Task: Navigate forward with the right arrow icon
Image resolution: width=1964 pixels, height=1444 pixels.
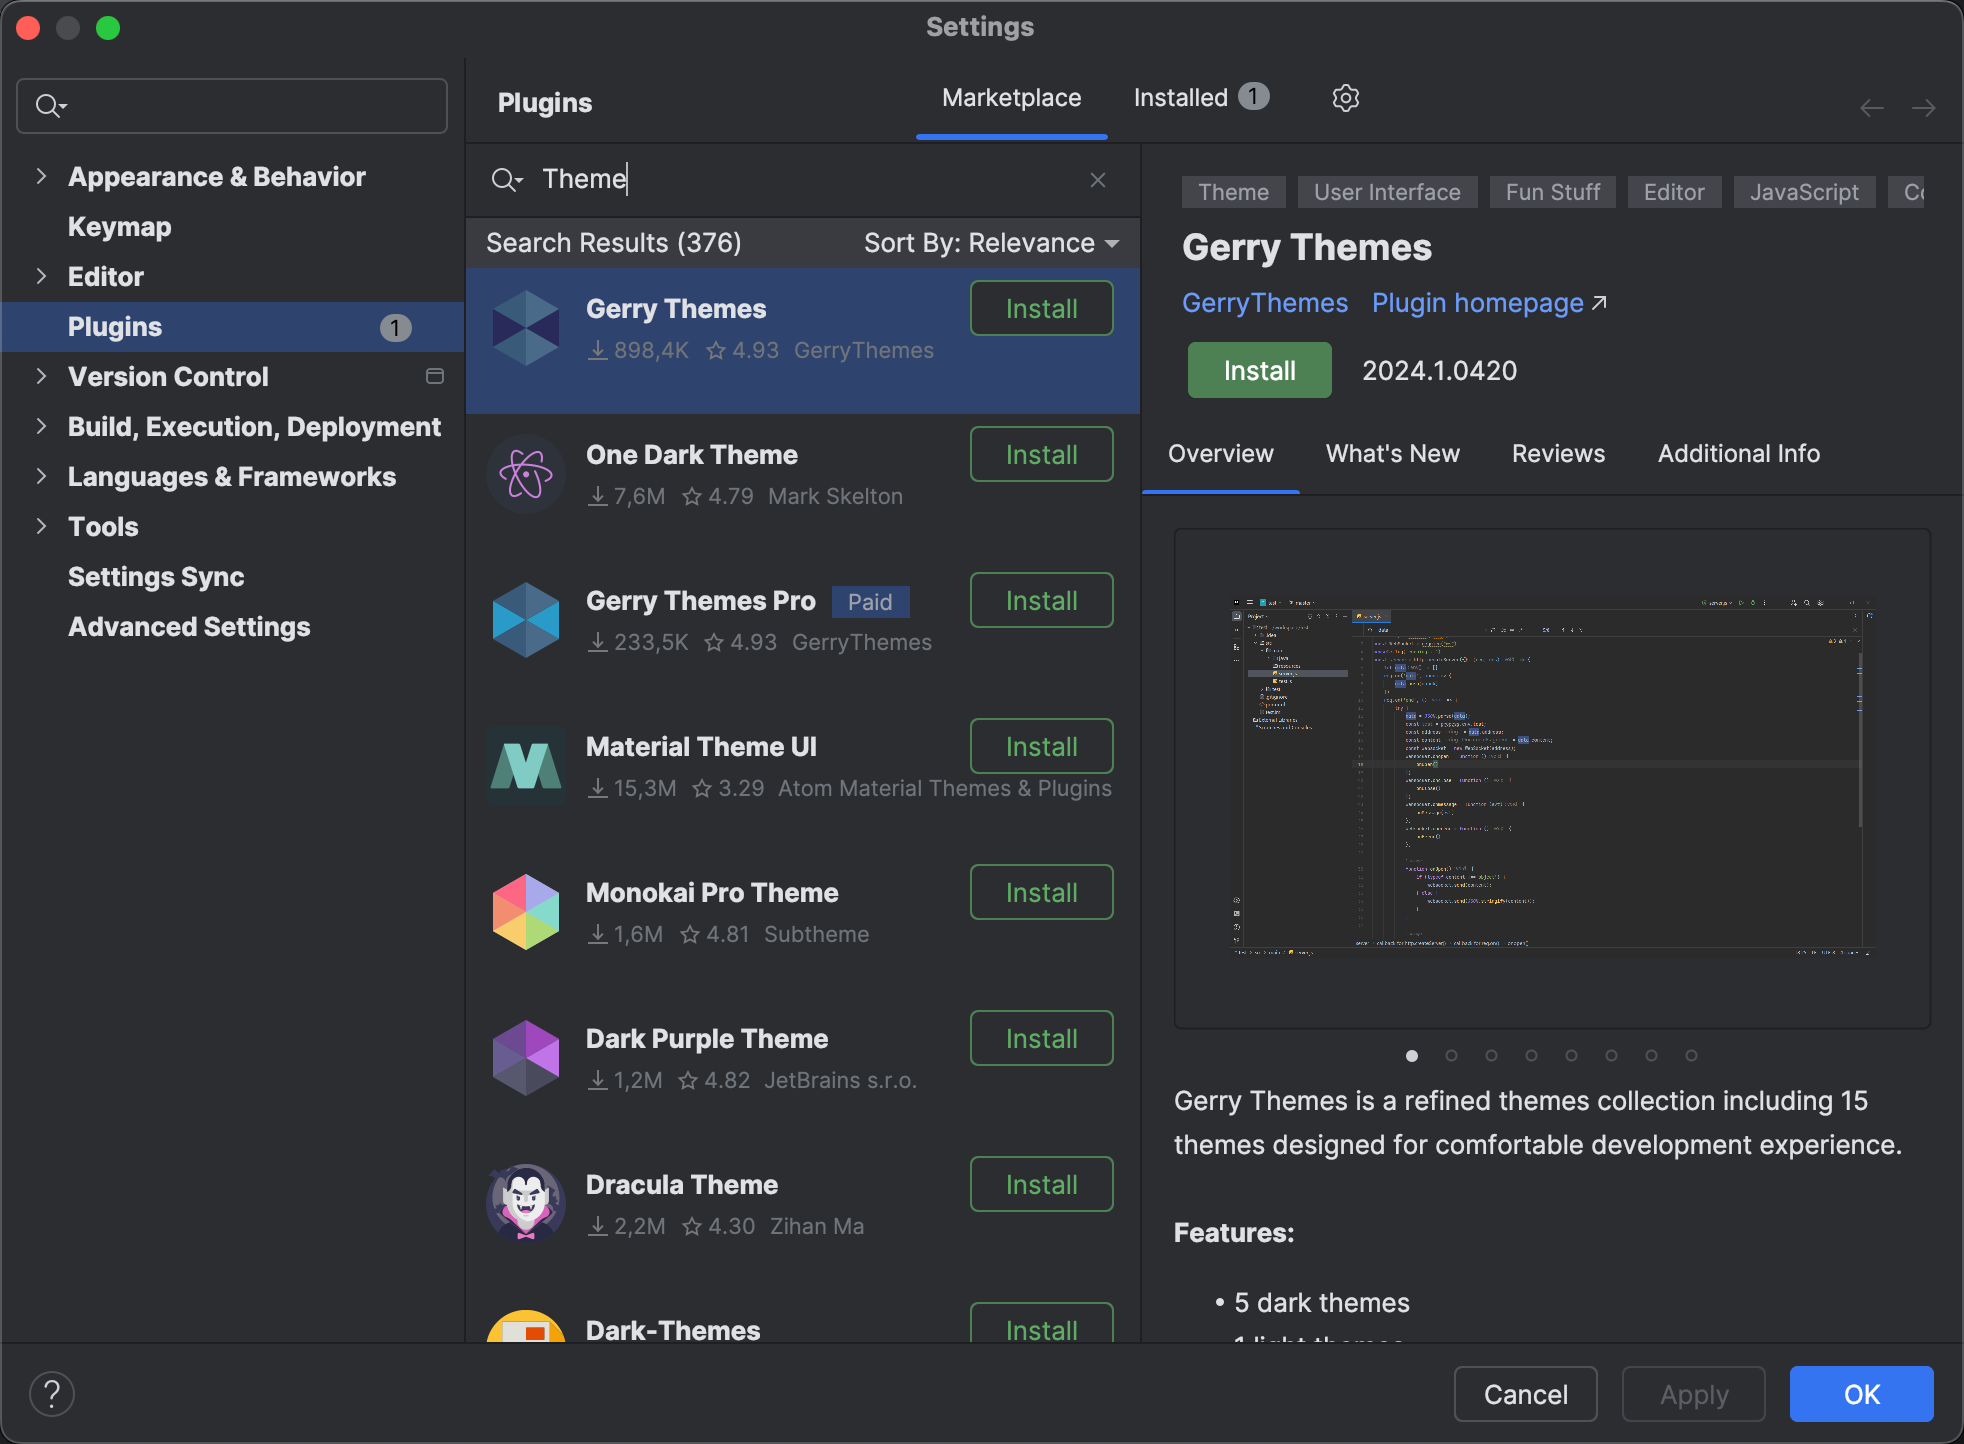Action: point(1926,107)
